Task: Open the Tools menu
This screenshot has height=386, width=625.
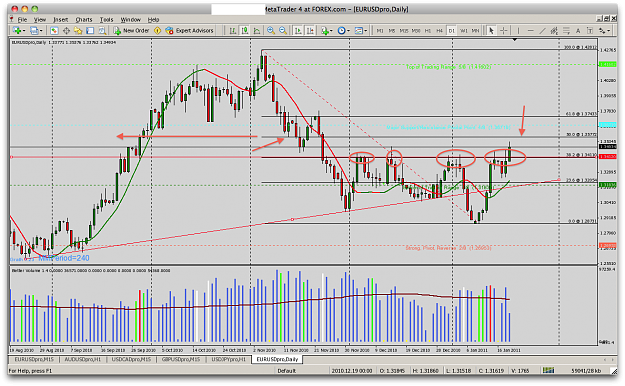Action: click(x=106, y=19)
